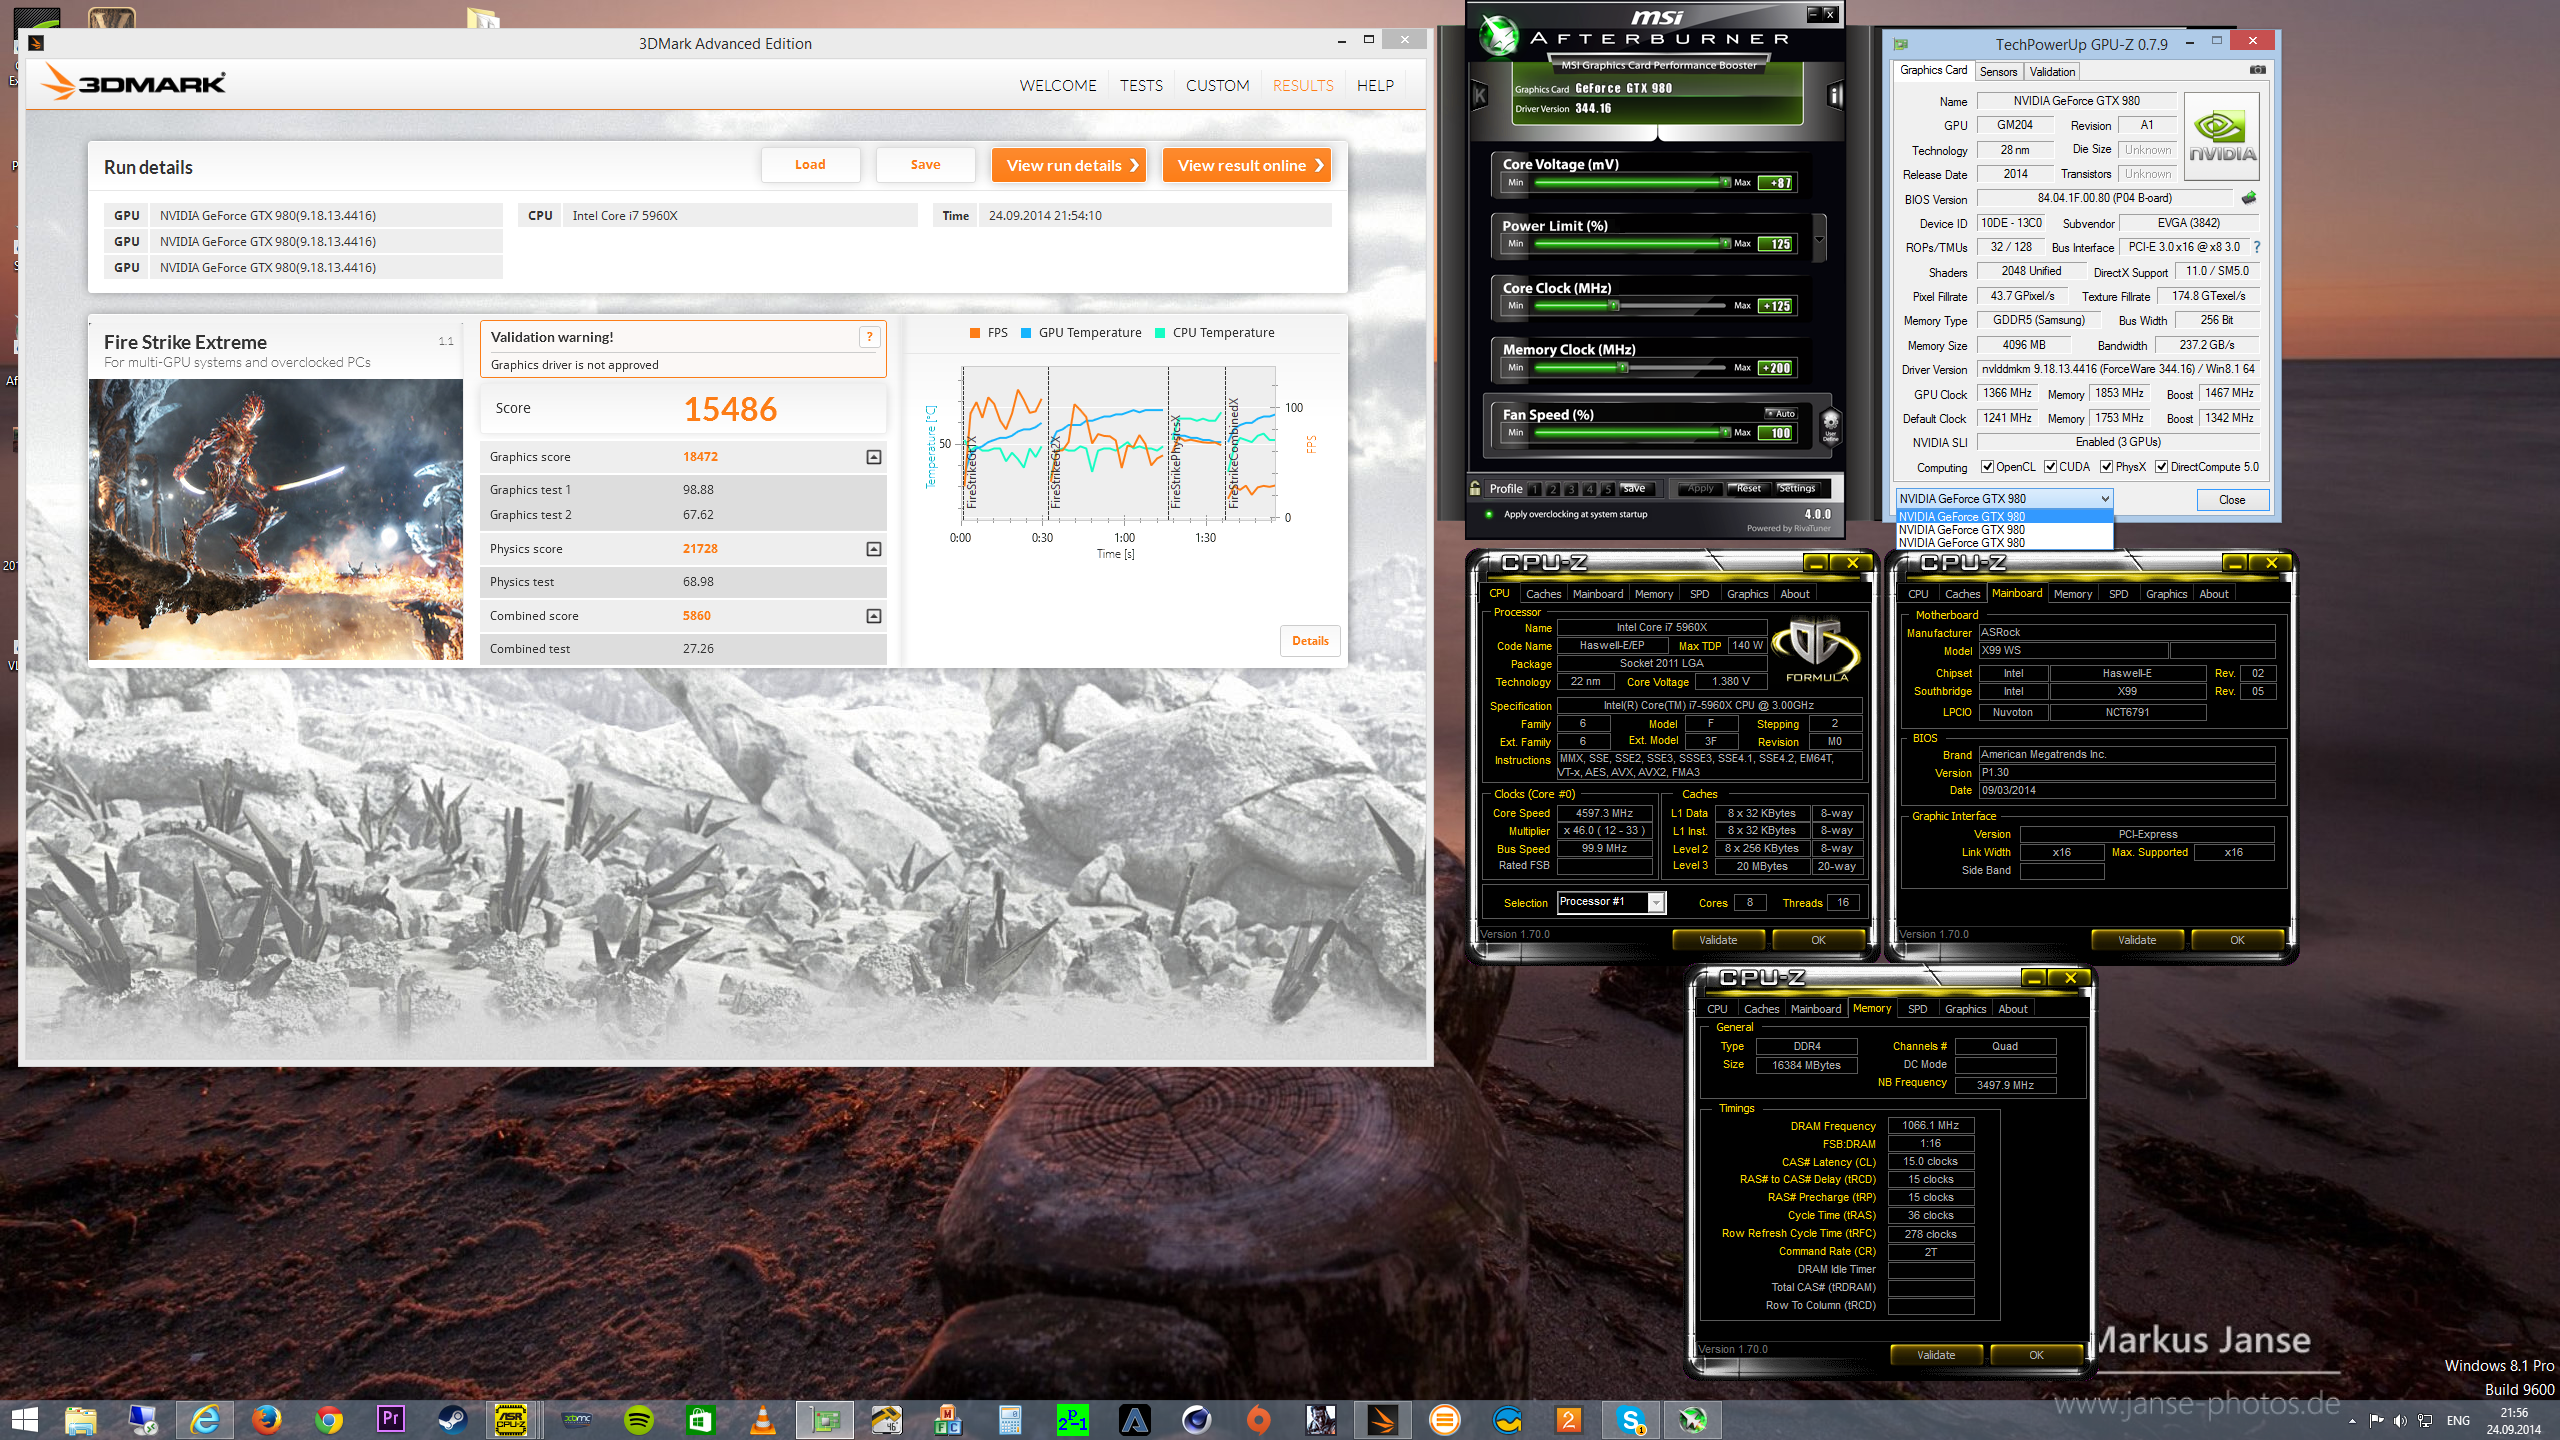The width and height of the screenshot is (2560, 1440).
Task: Show hidden system tray icons
Action: 2352,1420
